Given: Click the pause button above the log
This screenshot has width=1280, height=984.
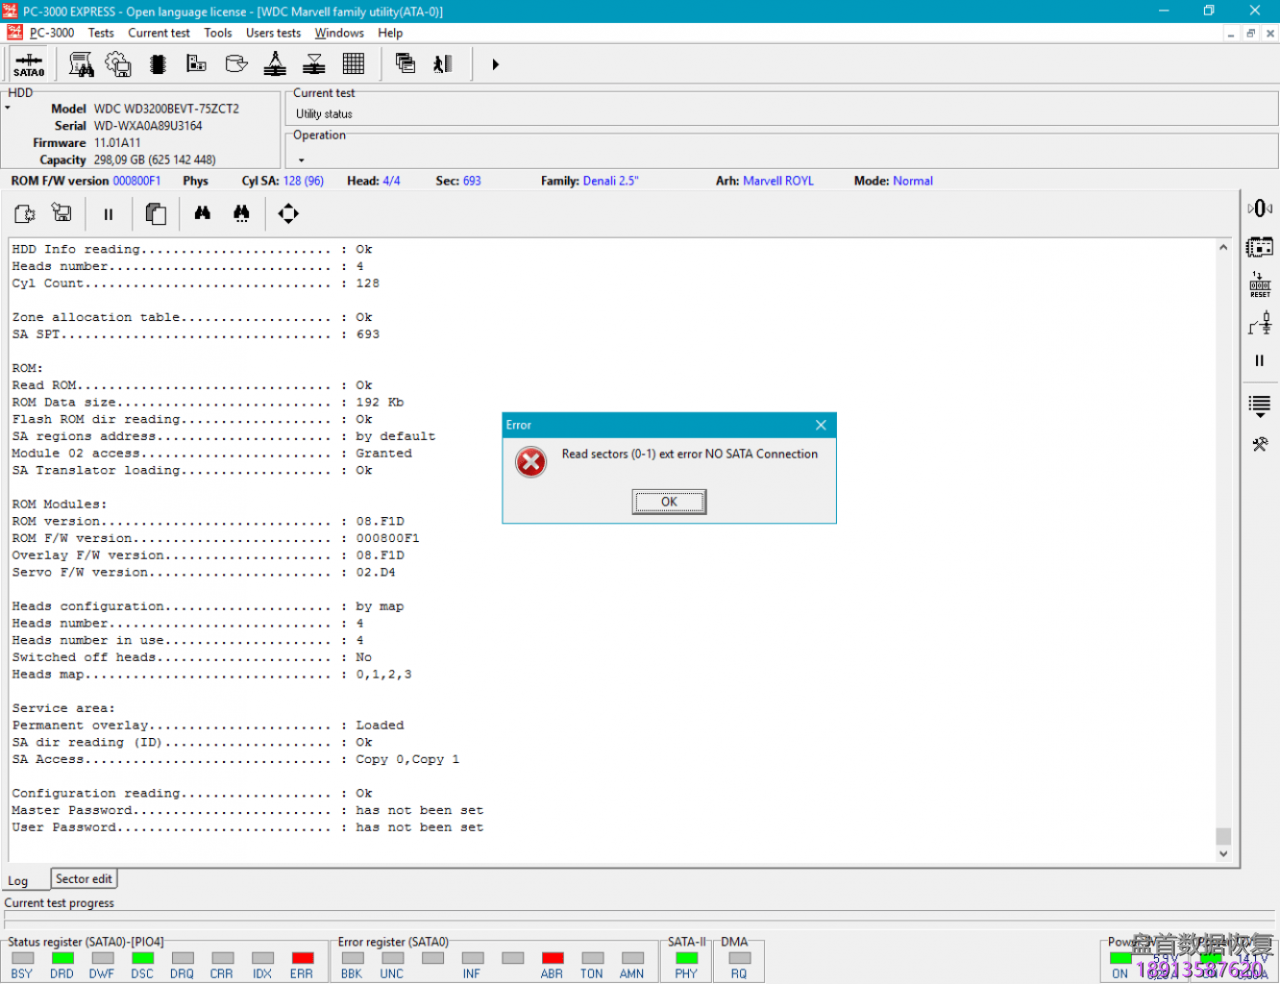Looking at the screenshot, I should pos(108,213).
